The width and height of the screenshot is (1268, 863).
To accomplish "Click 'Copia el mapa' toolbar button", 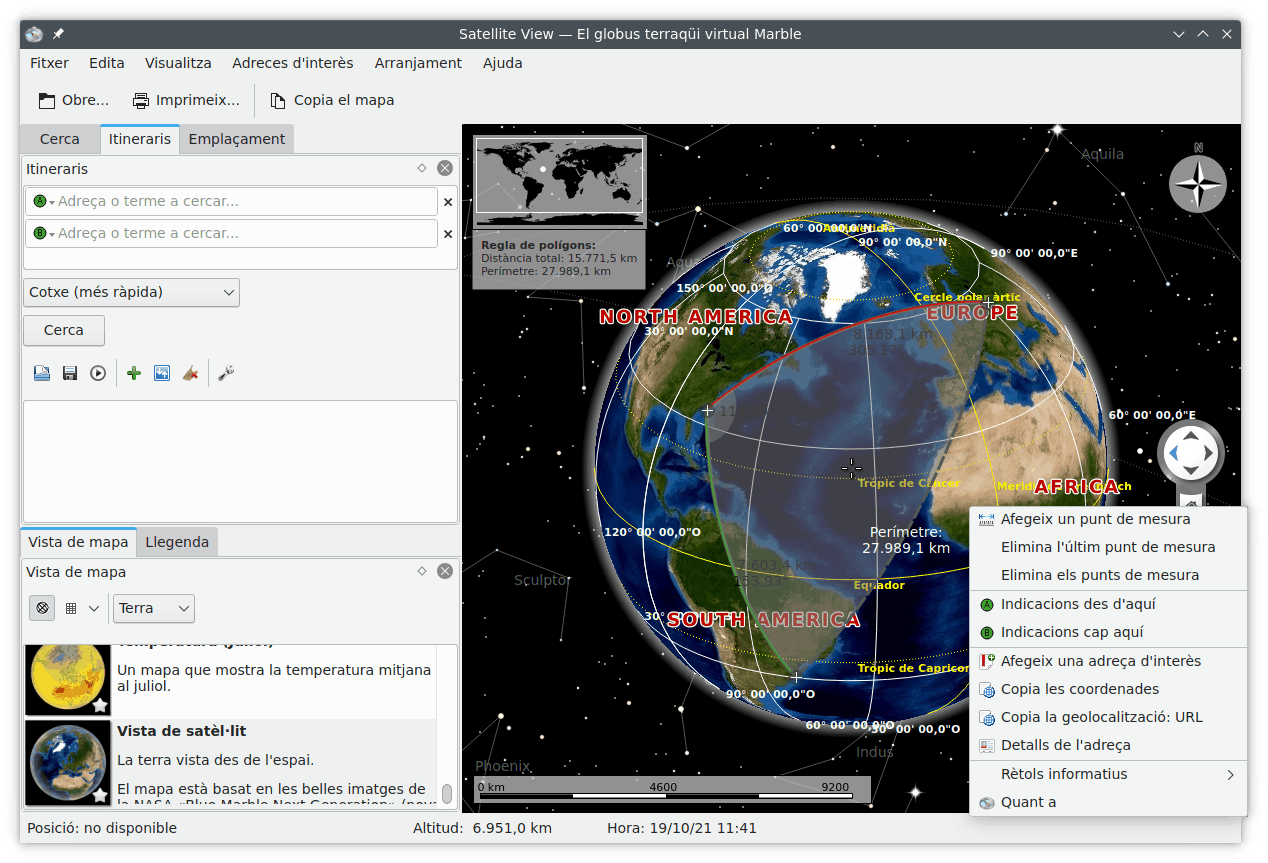I will (x=332, y=100).
